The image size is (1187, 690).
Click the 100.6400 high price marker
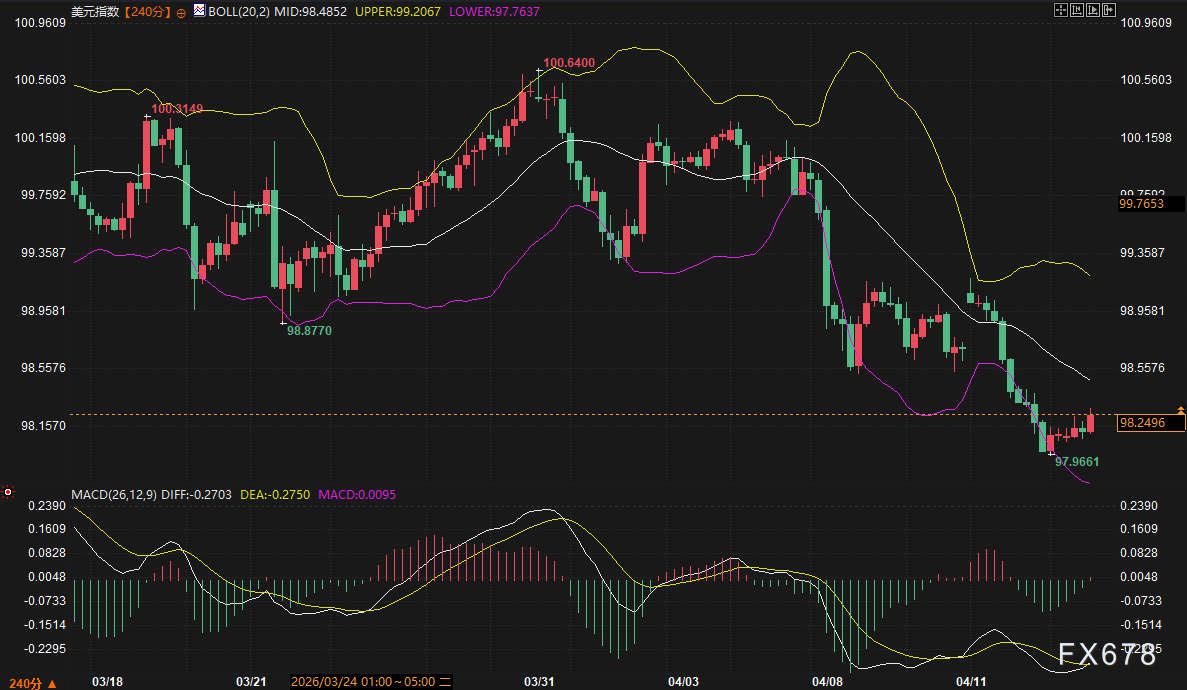click(569, 63)
